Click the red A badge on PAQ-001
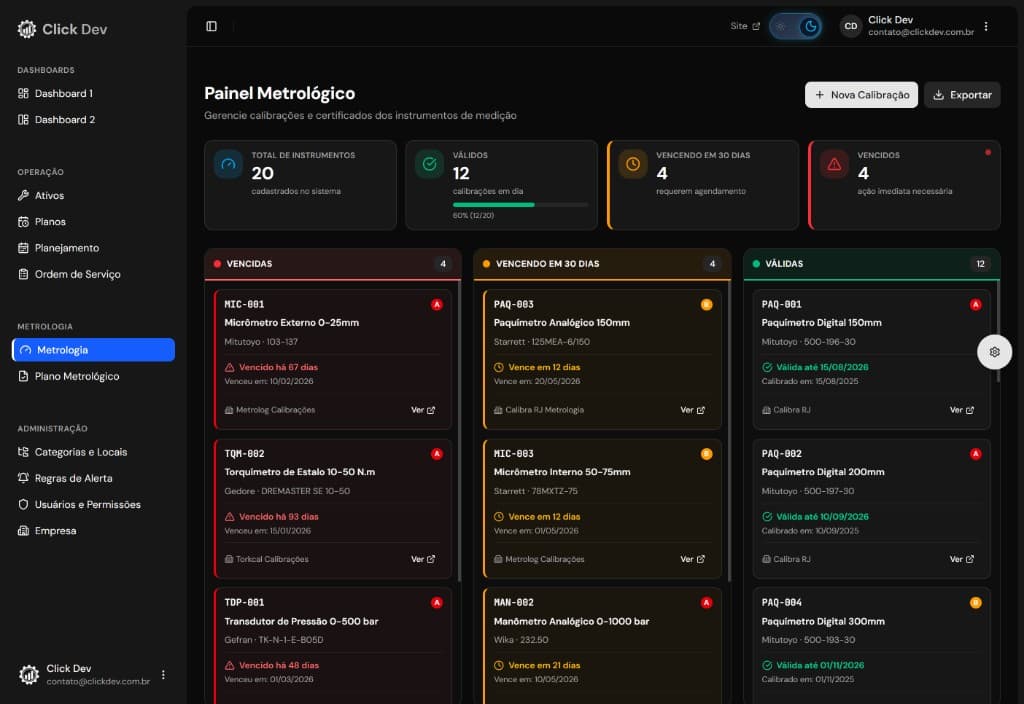This screenshot has width=1024, height=704. coord(975,304)
